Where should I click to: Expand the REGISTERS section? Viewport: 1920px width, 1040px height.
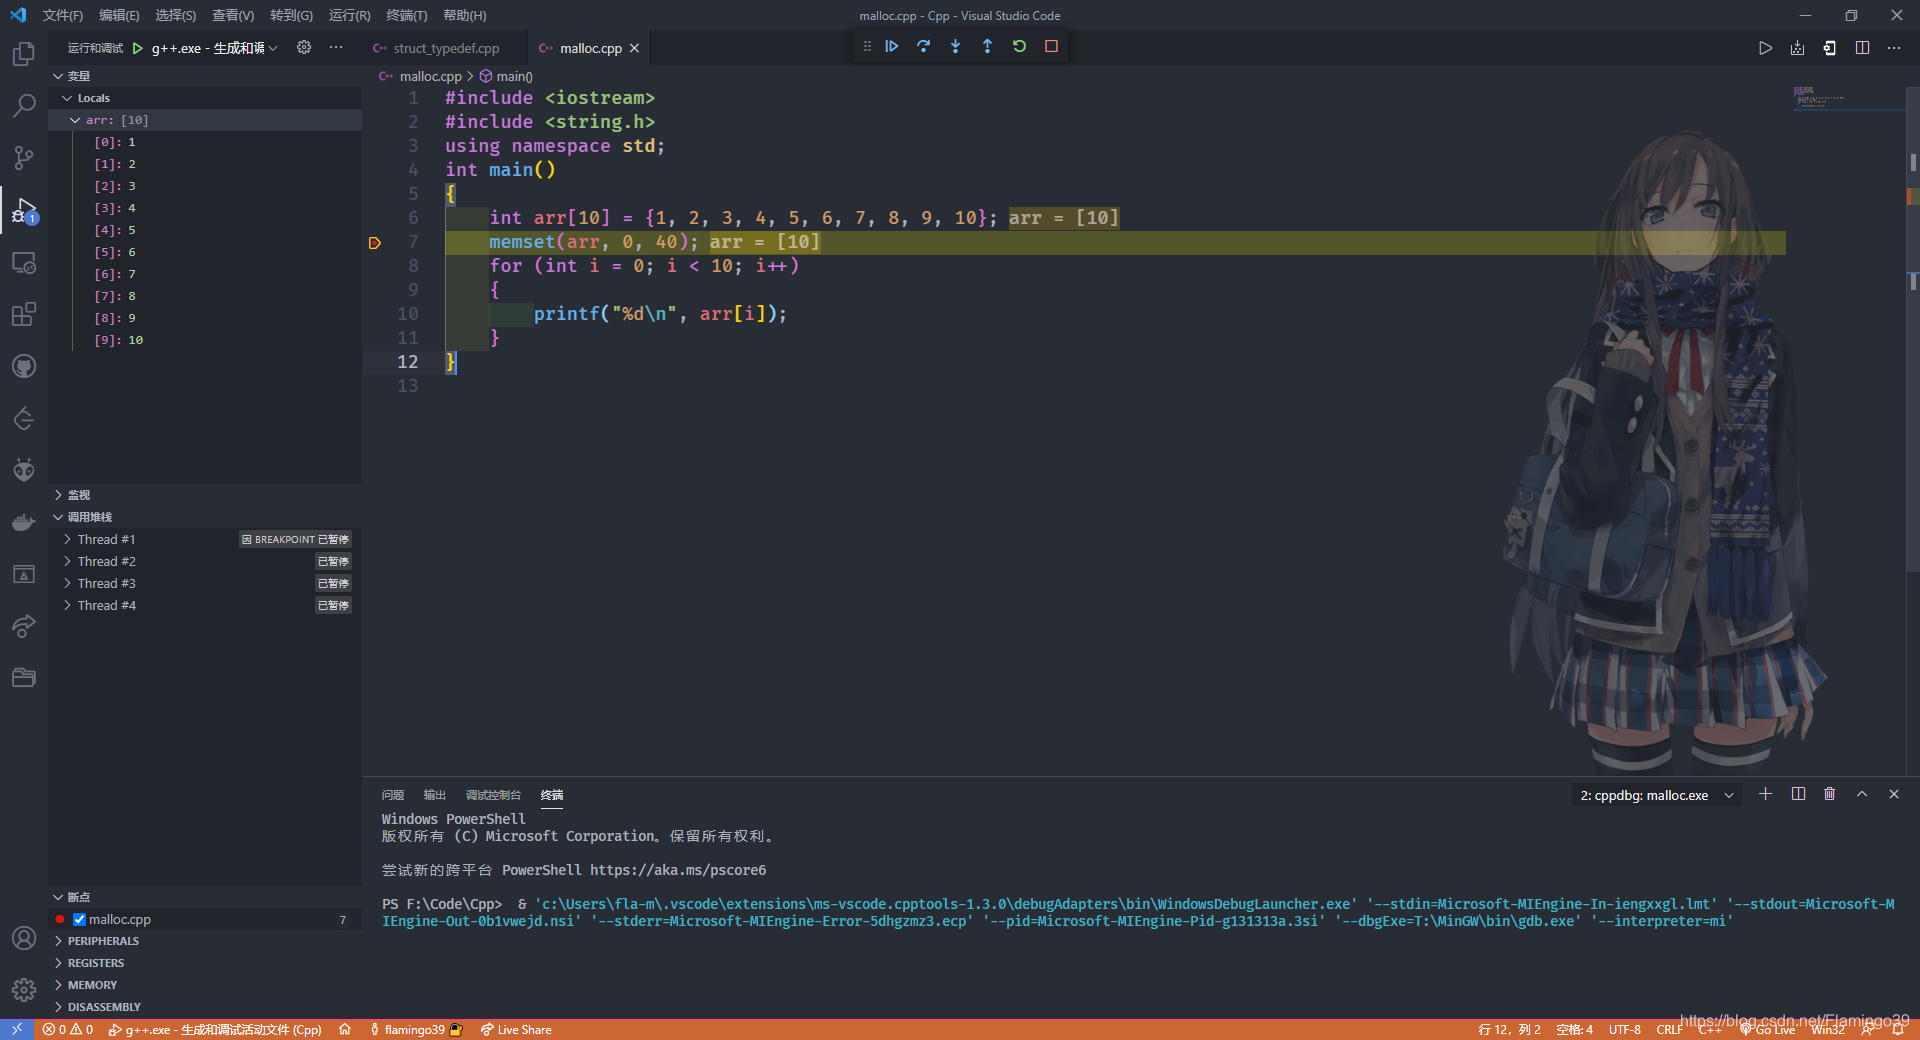click(x=205, y=963)
